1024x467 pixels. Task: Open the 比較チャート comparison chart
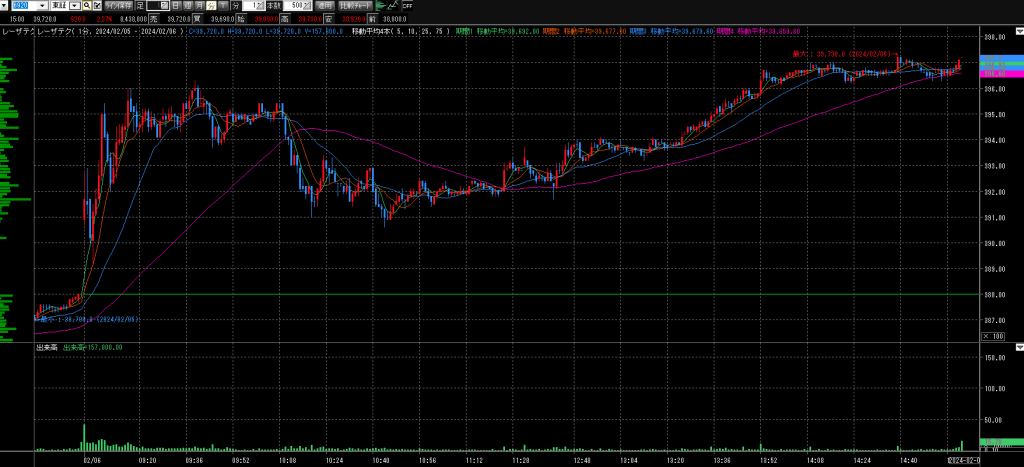point(356,6)
